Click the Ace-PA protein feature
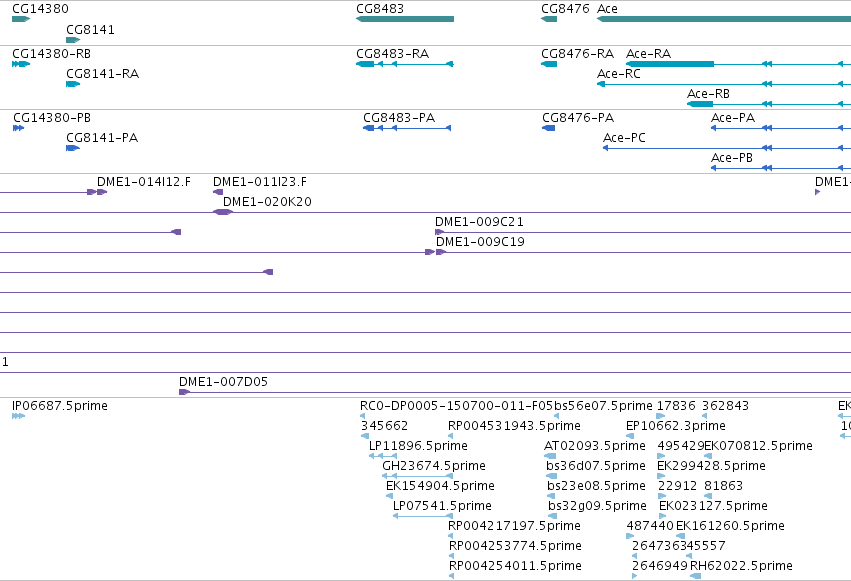Image resolution: width=851 pixels, height=581 pixels. coord(781,128)
